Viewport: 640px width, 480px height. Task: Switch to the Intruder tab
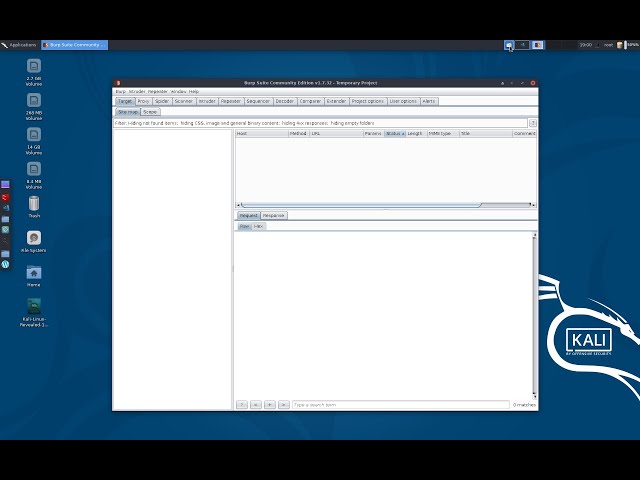(x=207, y=101)
